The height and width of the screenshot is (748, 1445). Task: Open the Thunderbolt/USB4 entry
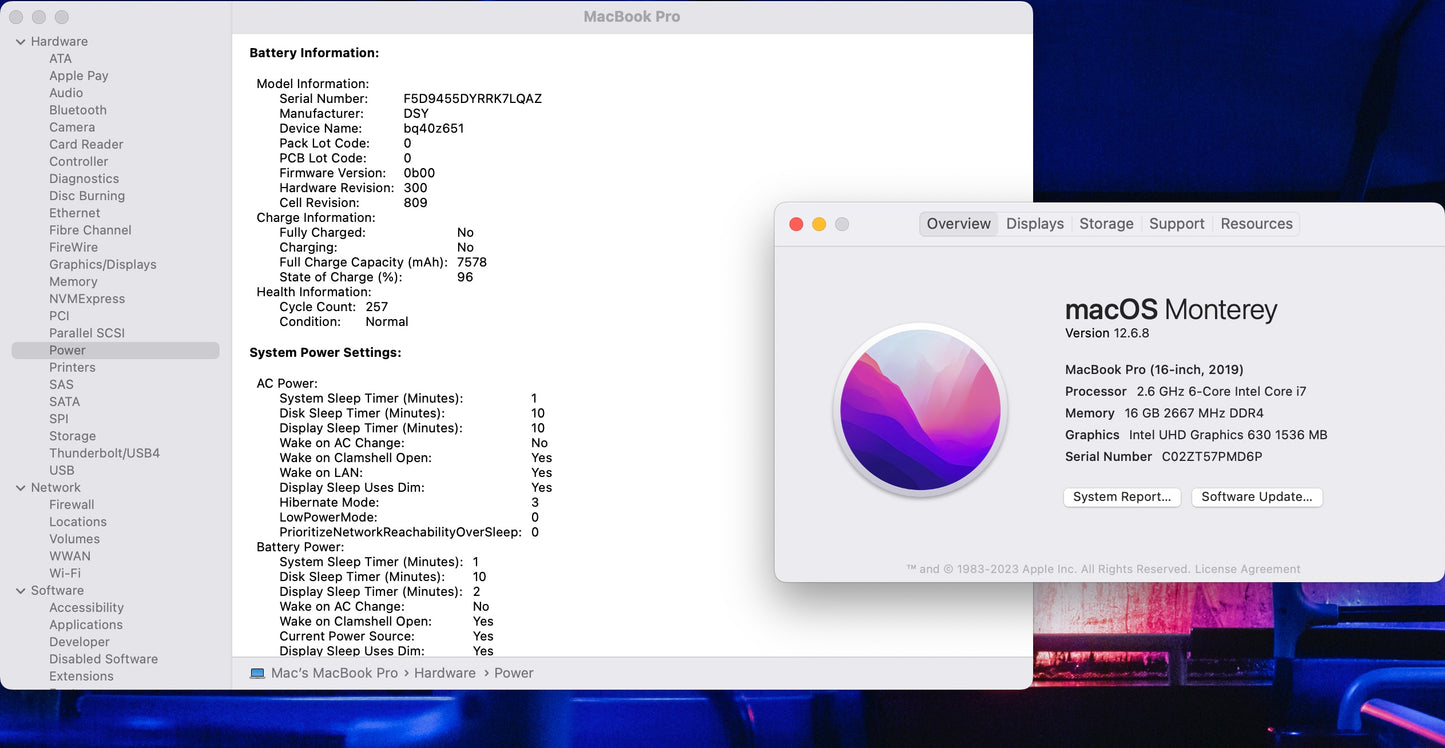point(104,453)
